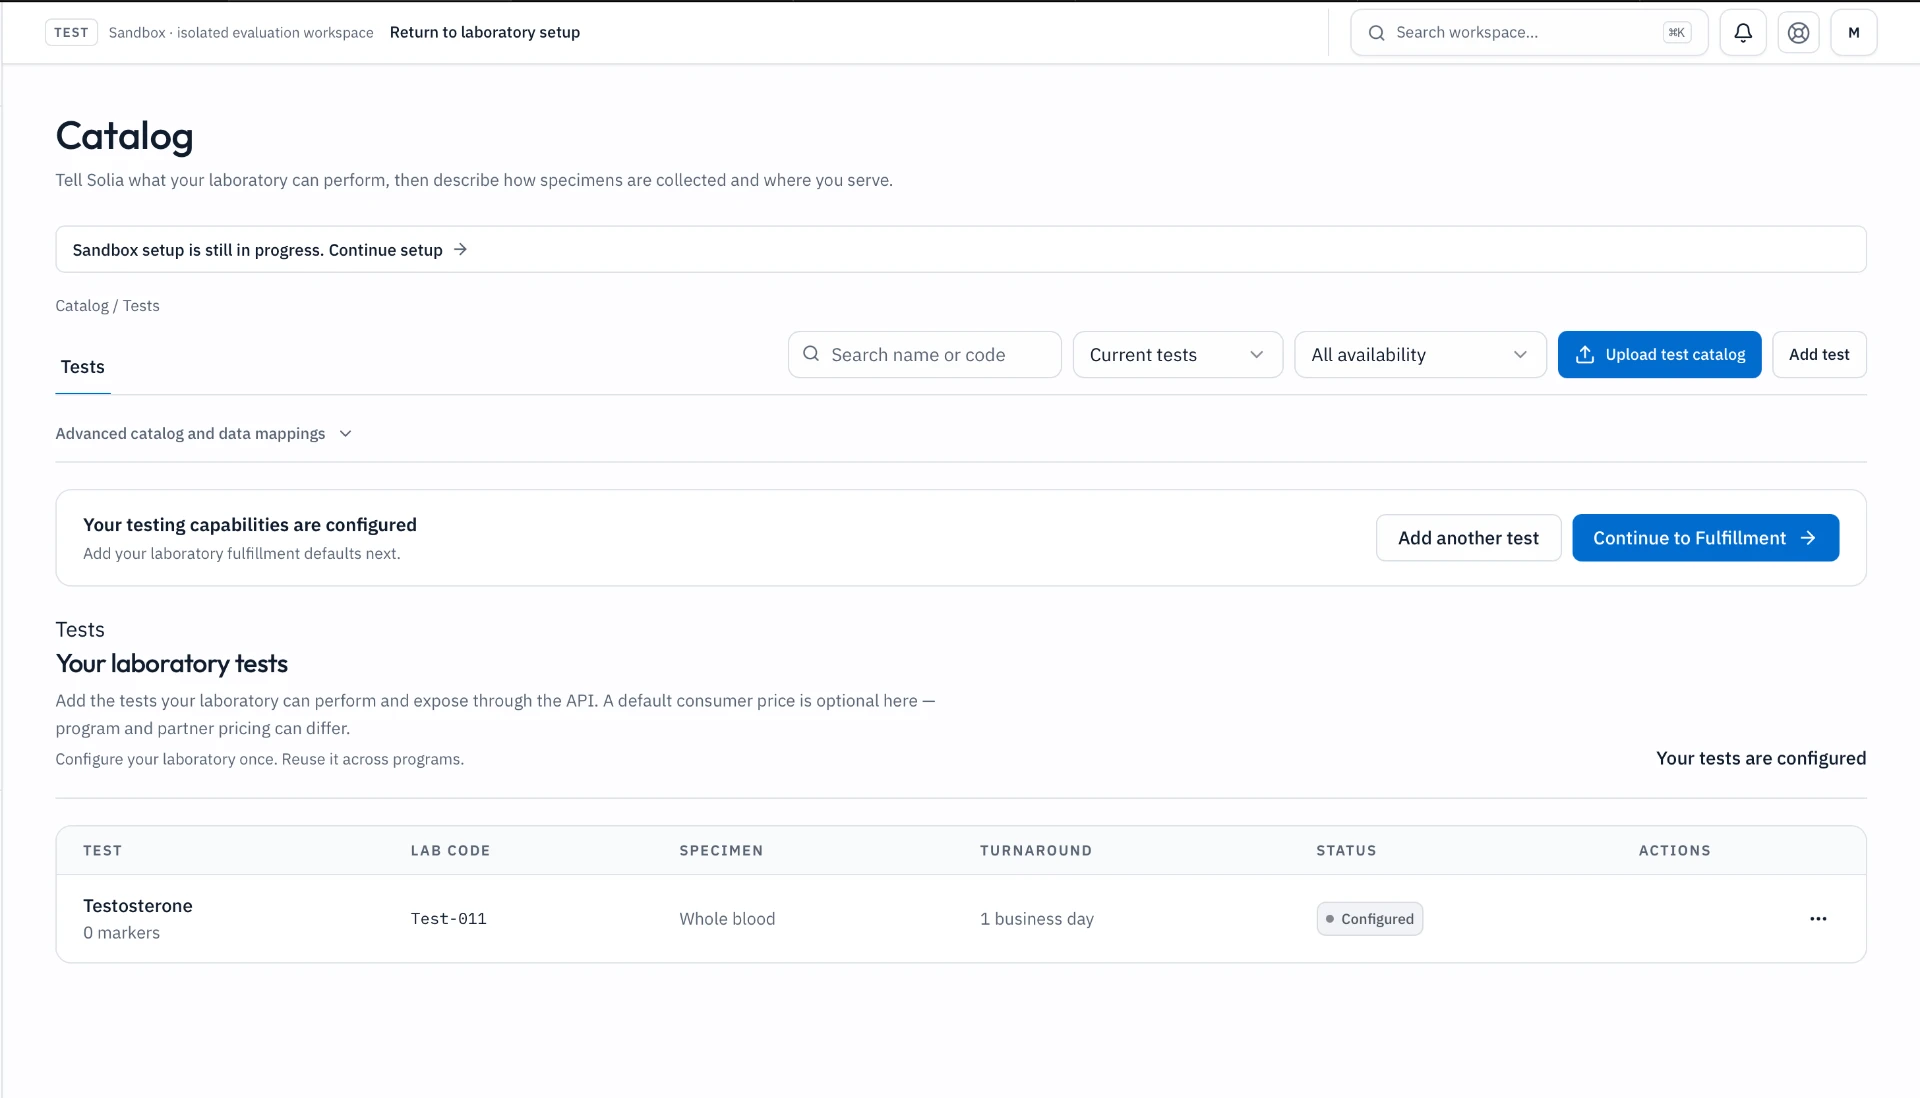Open the All availability dropdown
Viewport: 1920px width, 1098px height.
1420,355
